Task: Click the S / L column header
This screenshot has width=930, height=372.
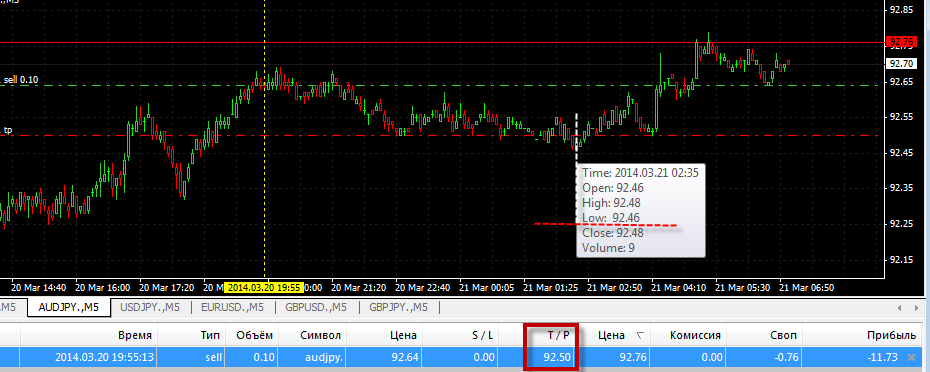Action: [x=460, y=335]
